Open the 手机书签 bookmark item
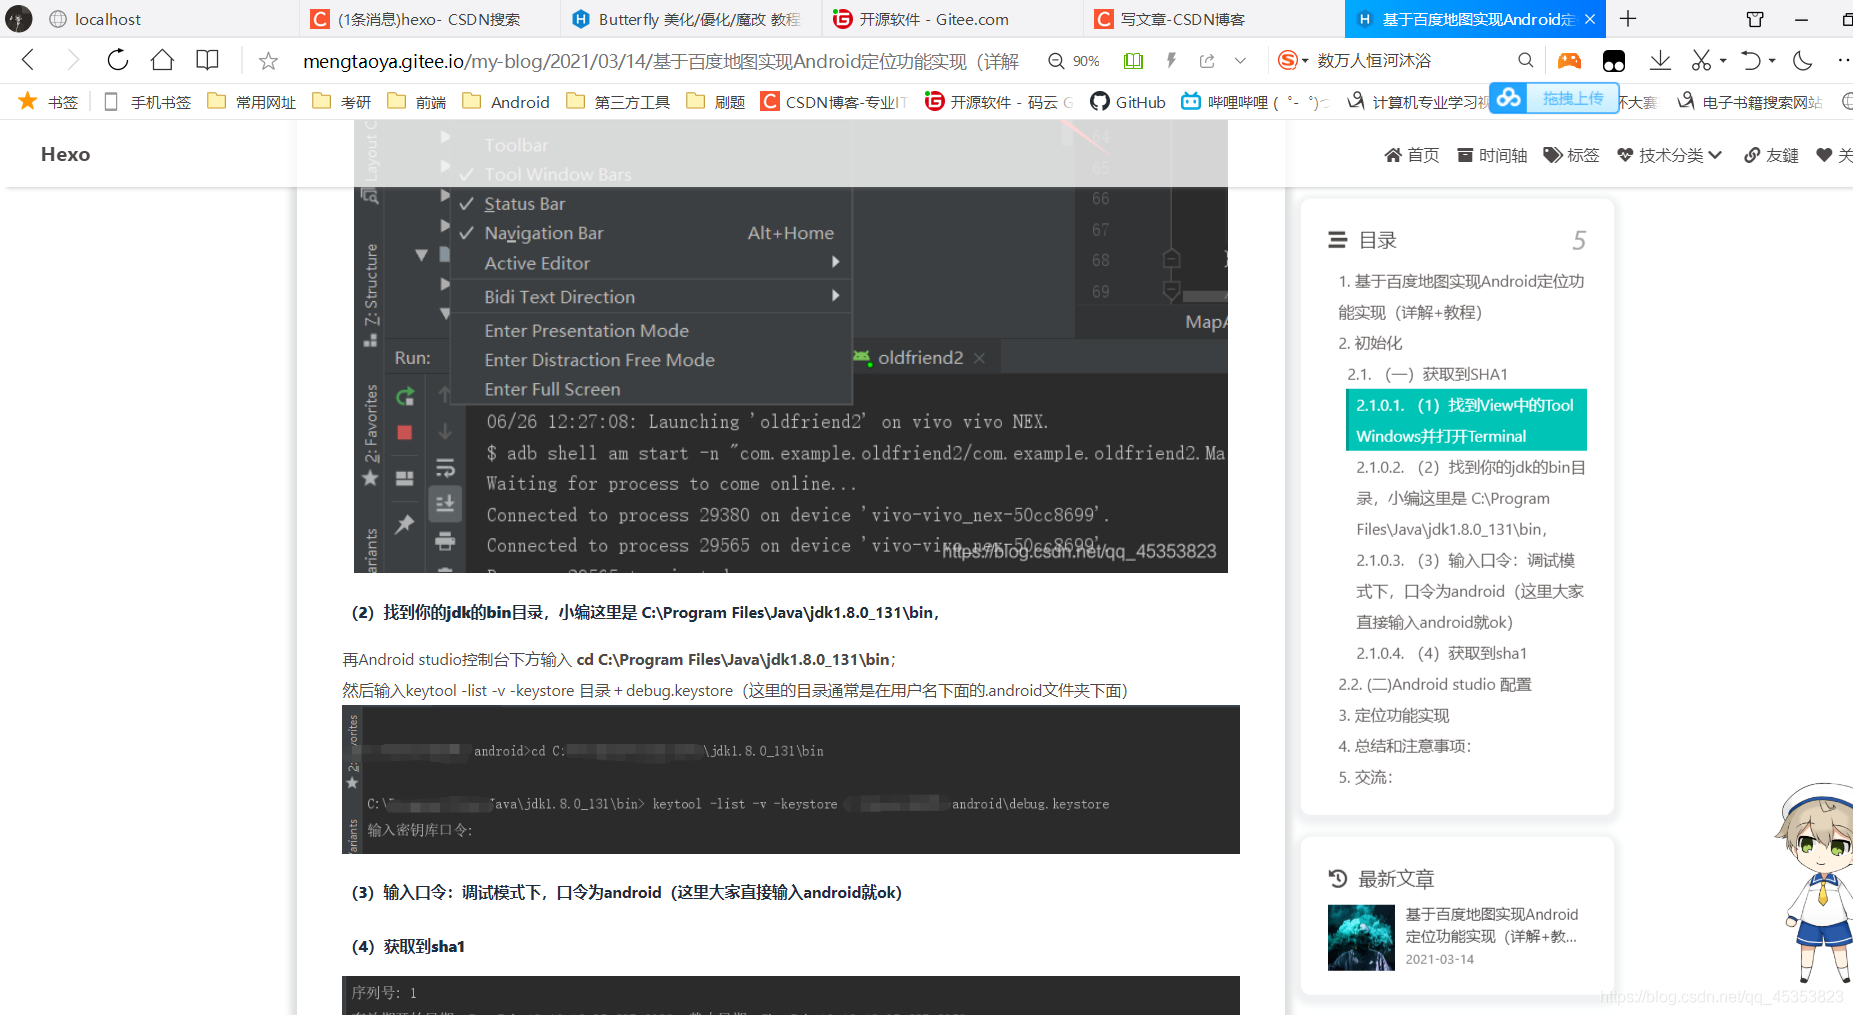The image size is (1853, 1015). [x=147, y=102]
